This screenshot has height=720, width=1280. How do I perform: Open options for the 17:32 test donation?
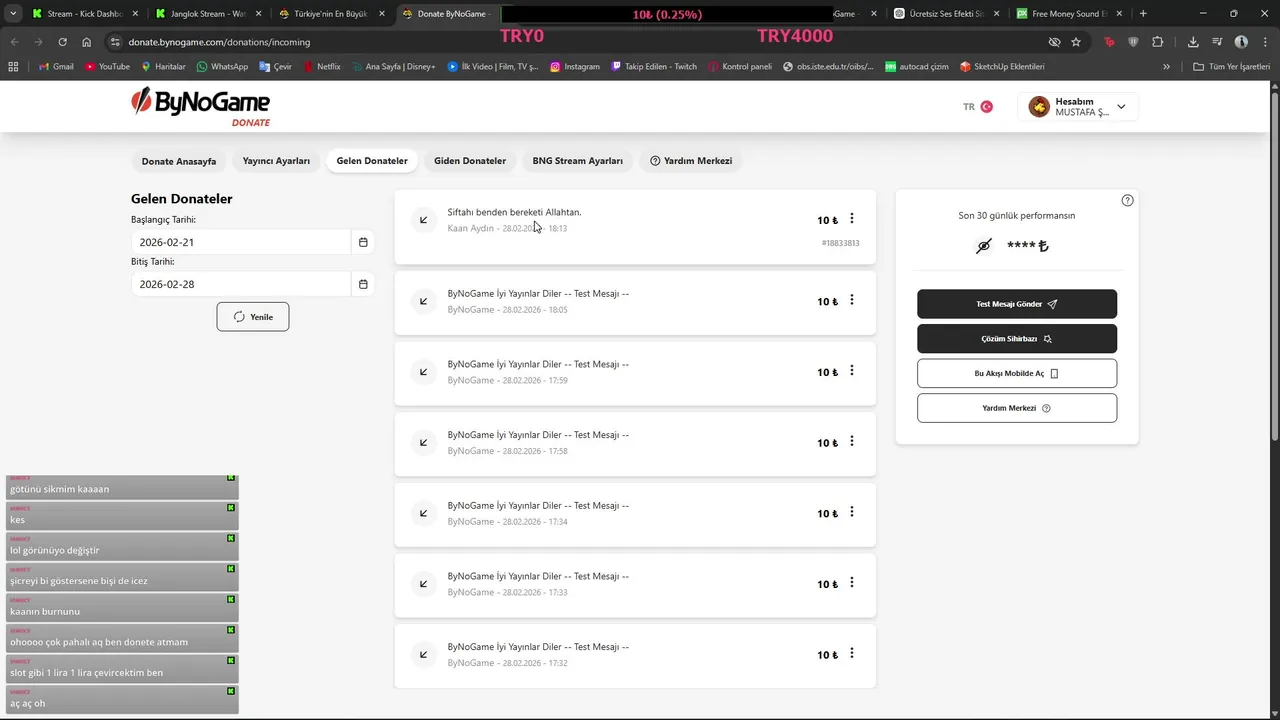pos(852,654)
